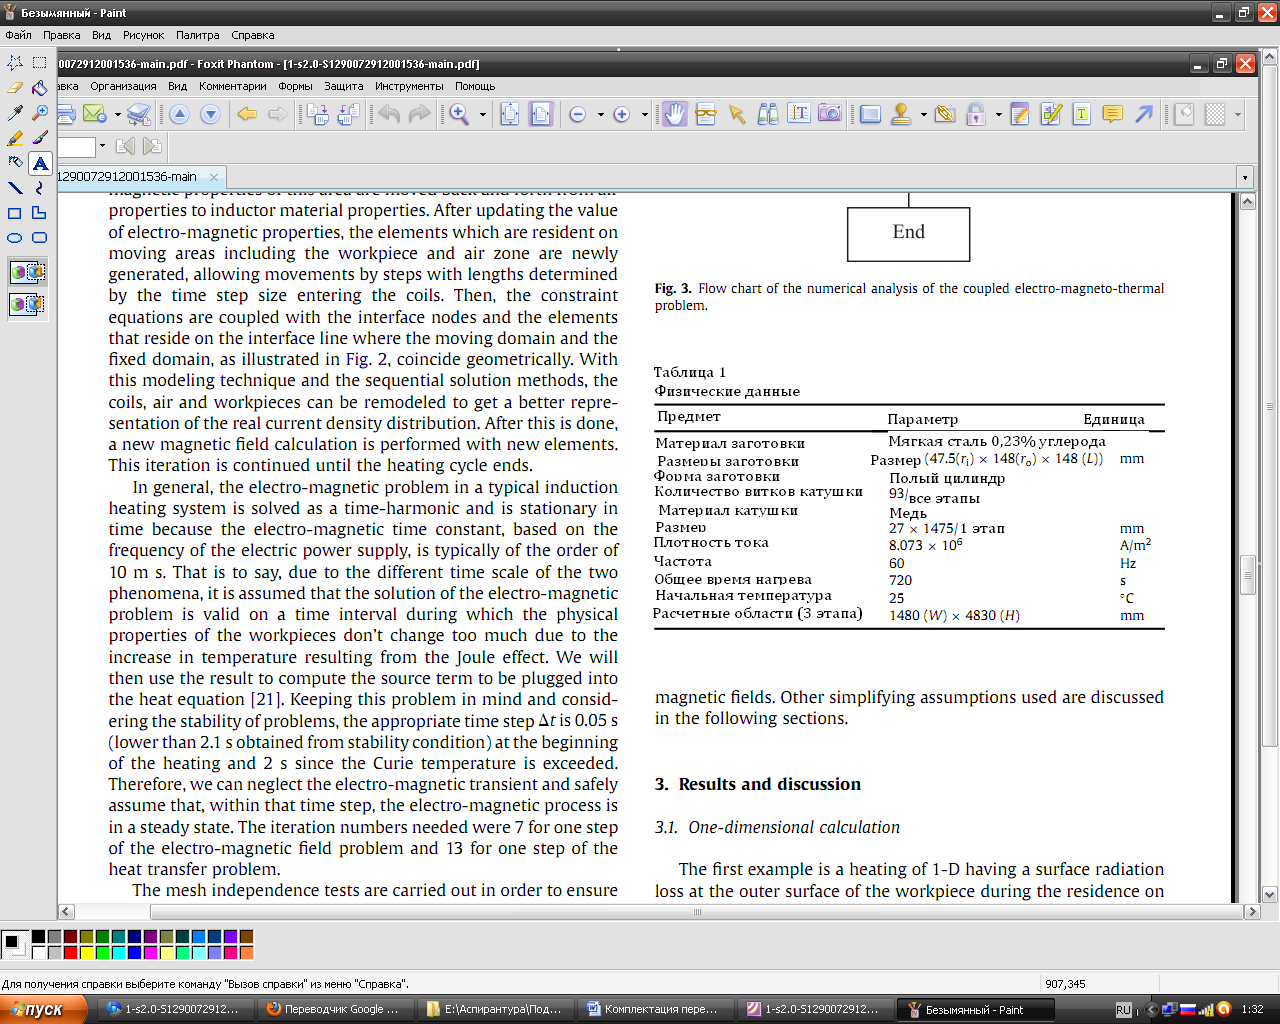Click the yellow back arrow in Foxit toolbar
The width and height of the screenshot is (1280, 1024).
247,114
